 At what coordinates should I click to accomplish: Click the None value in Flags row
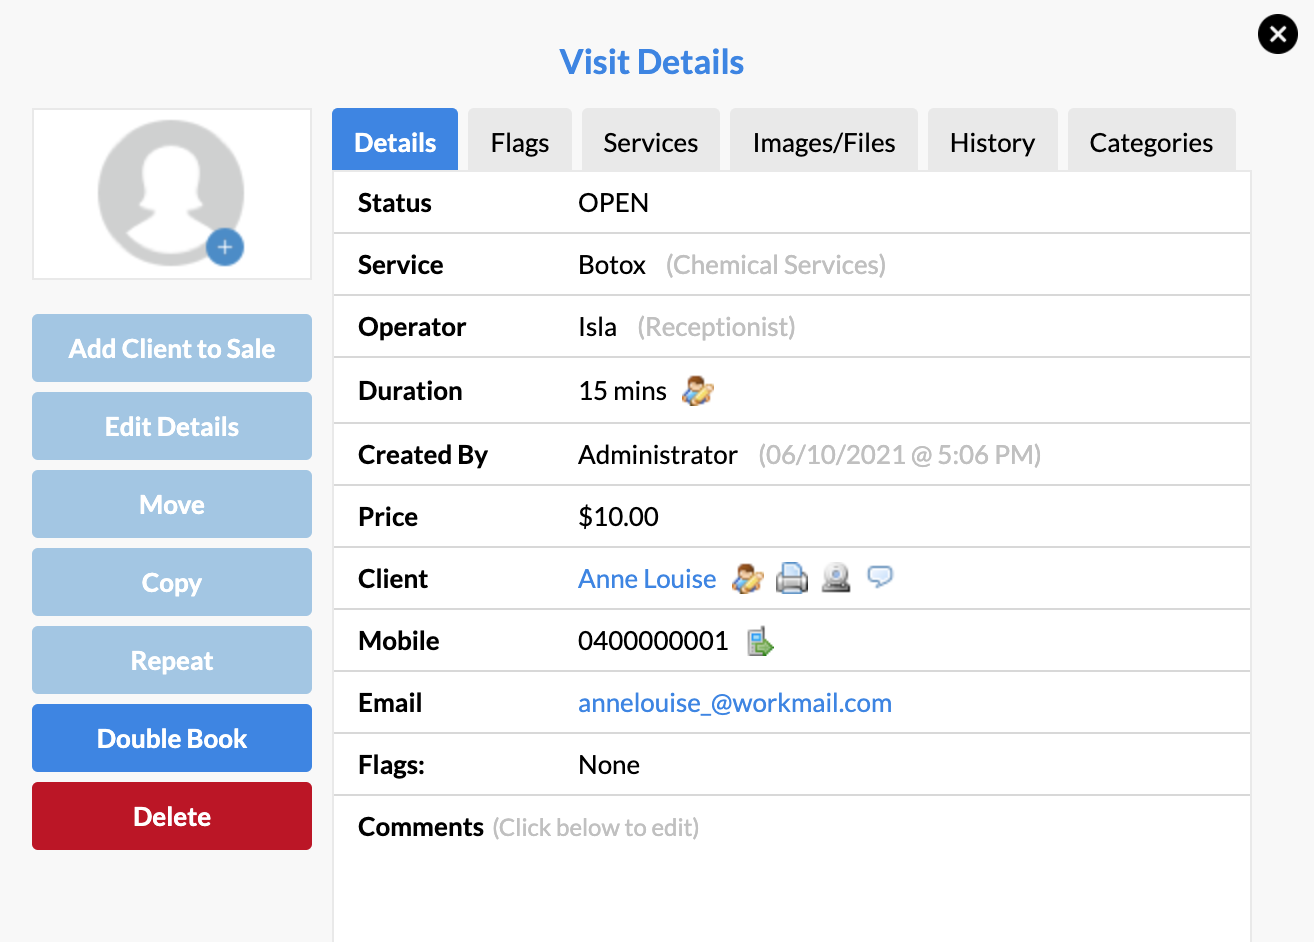point(609,765)
